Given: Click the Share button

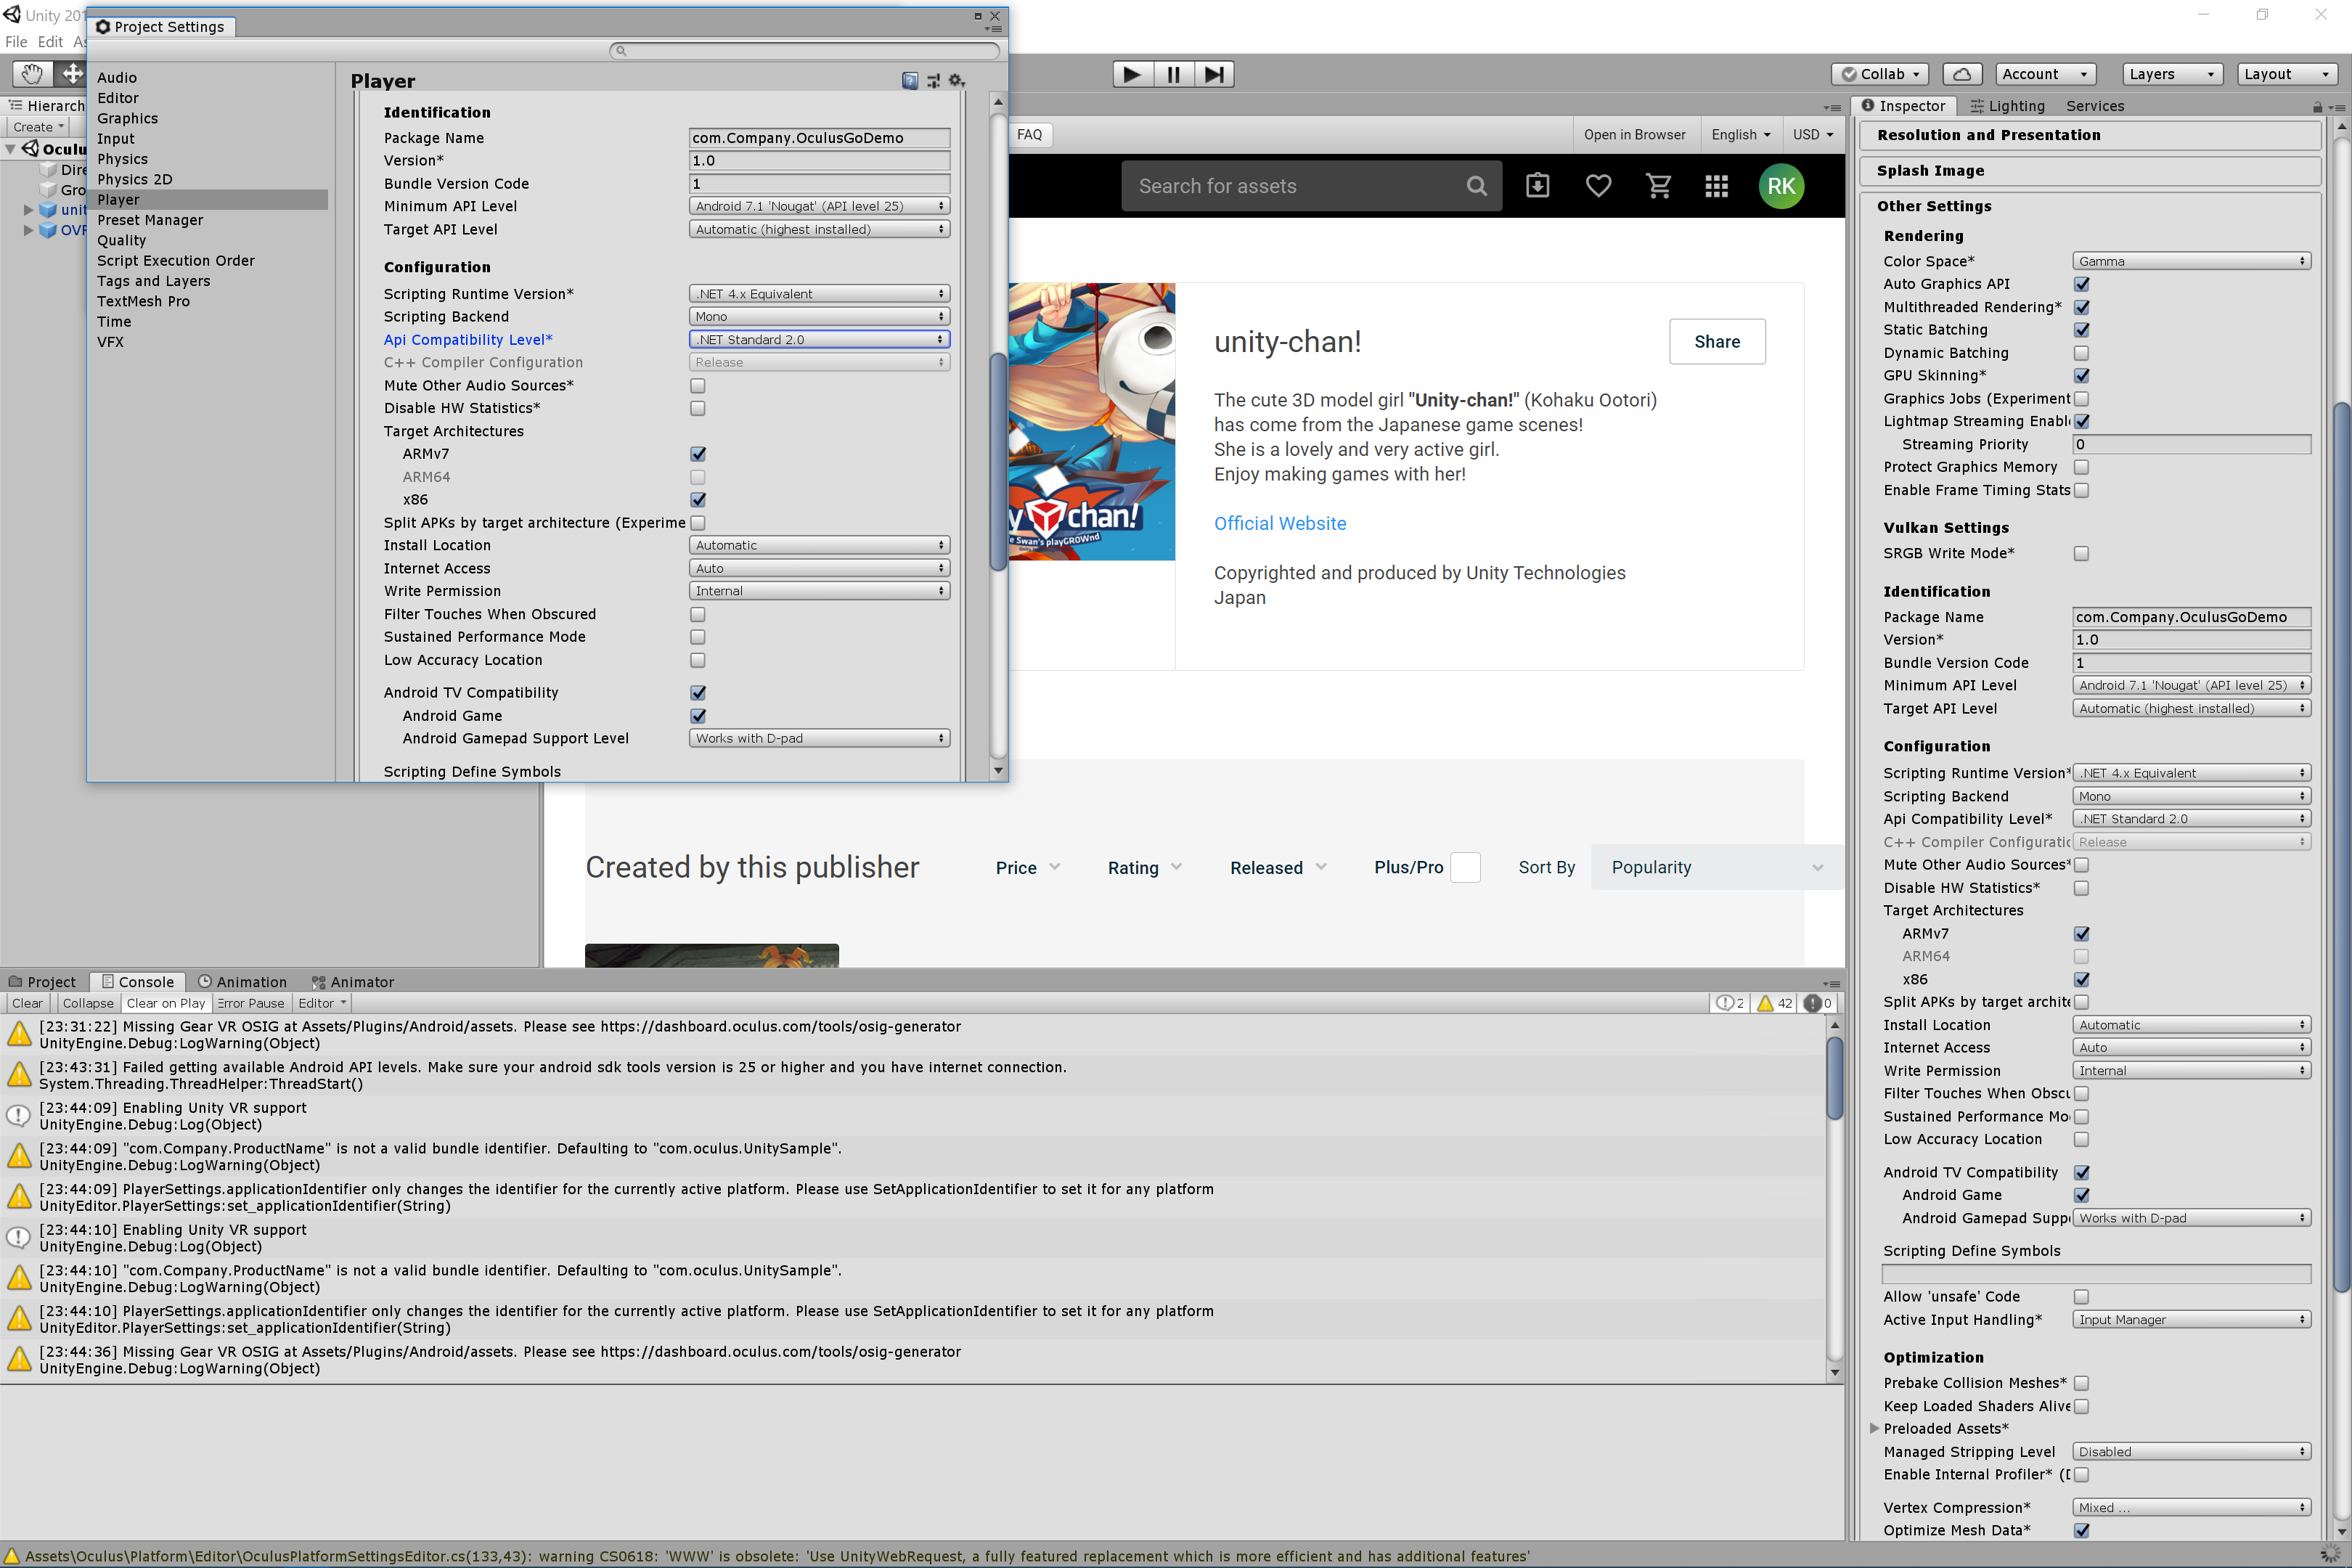Looking at the screenshot, I should pos(1716,342).
